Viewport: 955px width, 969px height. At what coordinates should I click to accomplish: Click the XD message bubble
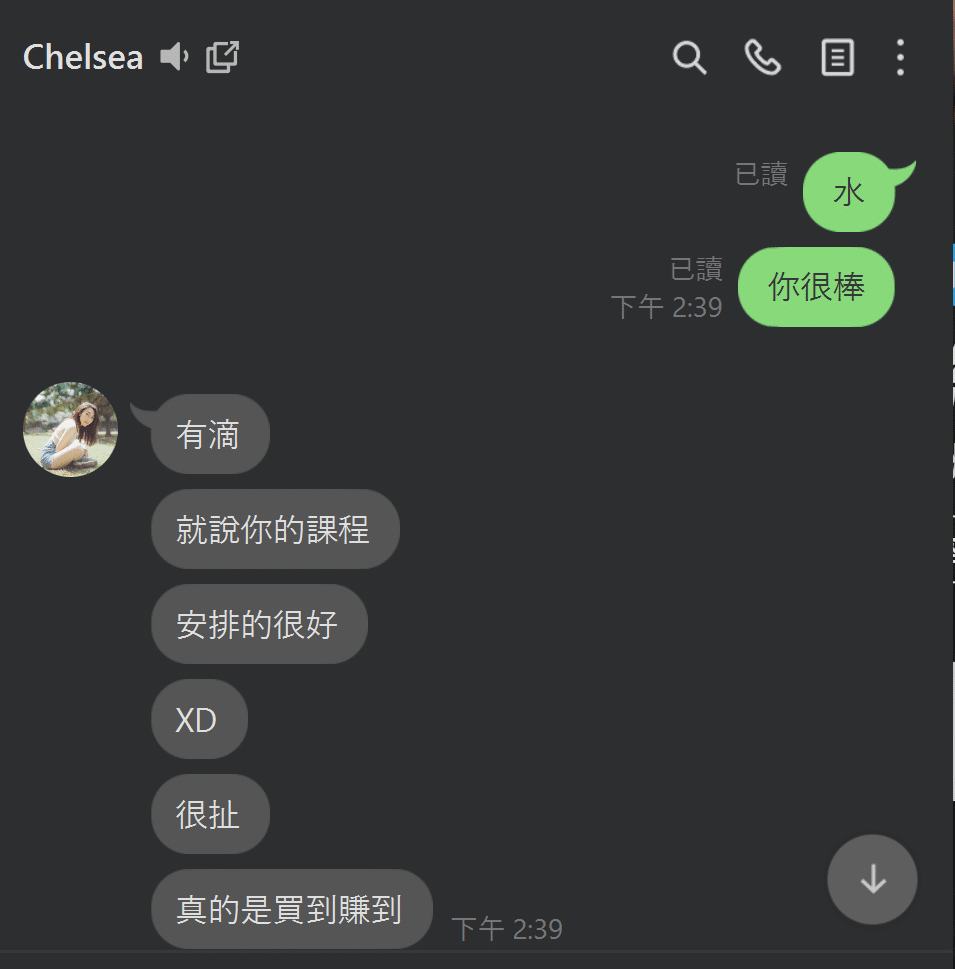[x=199, y=719]
